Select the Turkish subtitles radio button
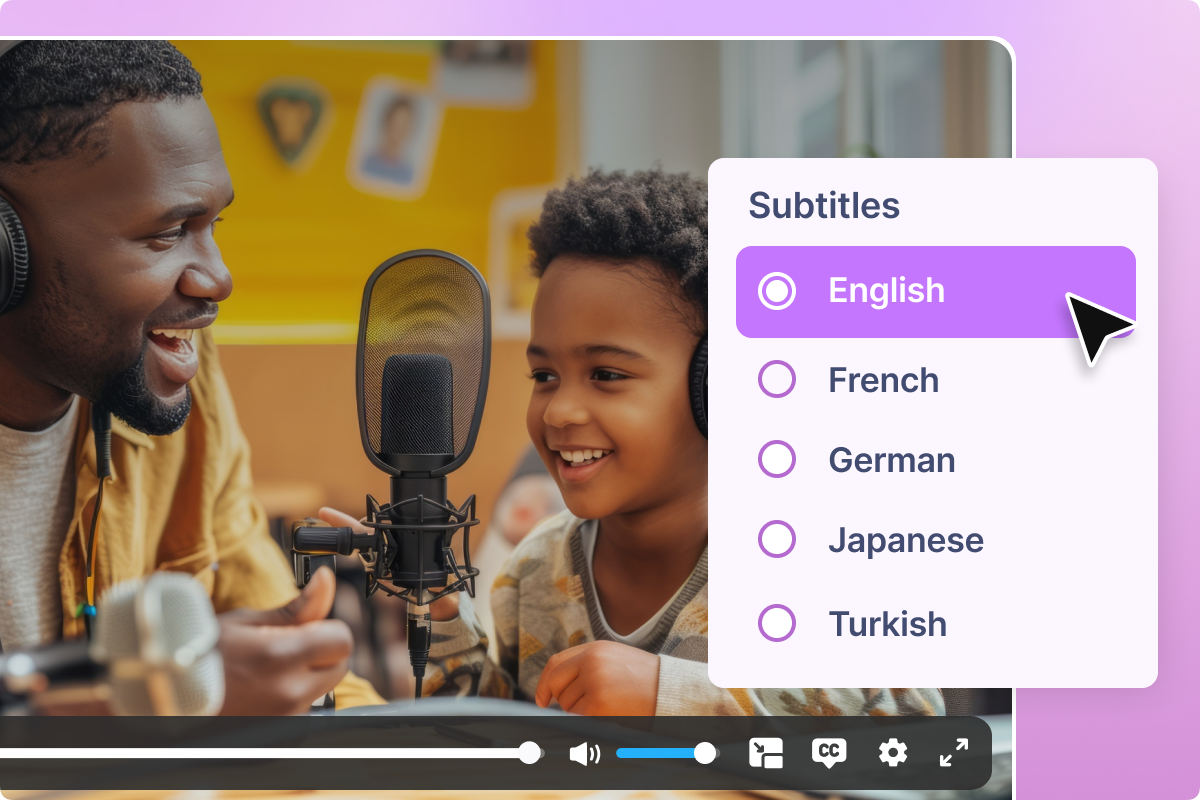1200x800 pixels. (x=777, y=623)
